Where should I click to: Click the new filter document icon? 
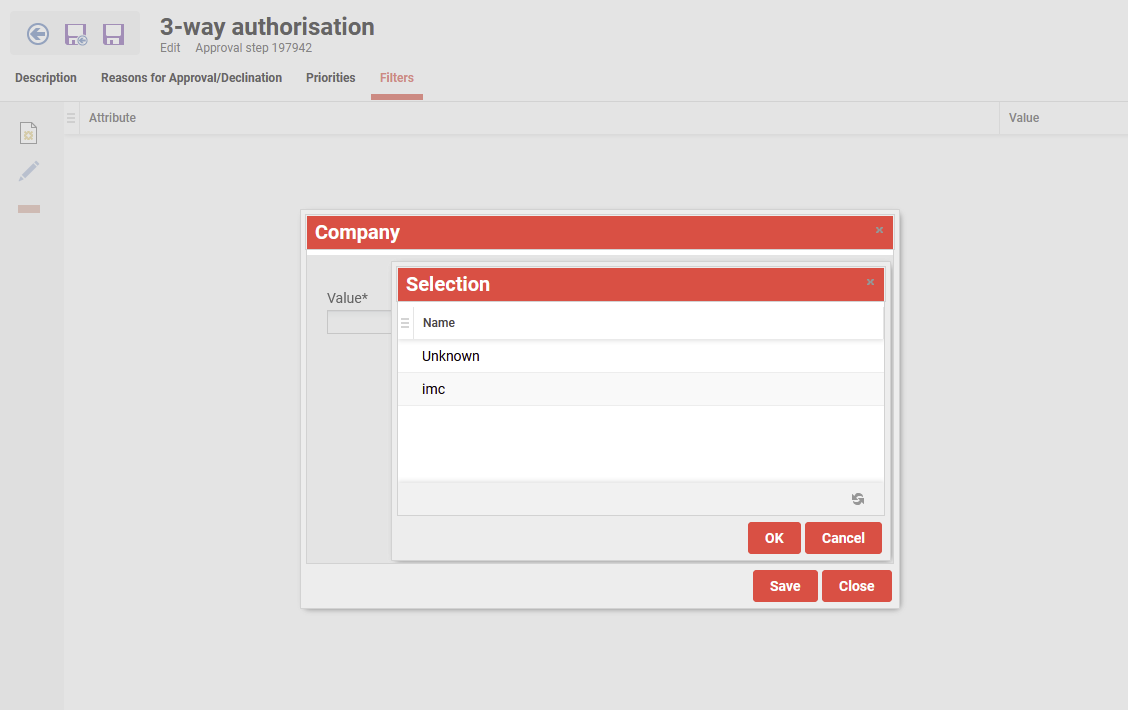pyautogui.click(x=29, y=133)
